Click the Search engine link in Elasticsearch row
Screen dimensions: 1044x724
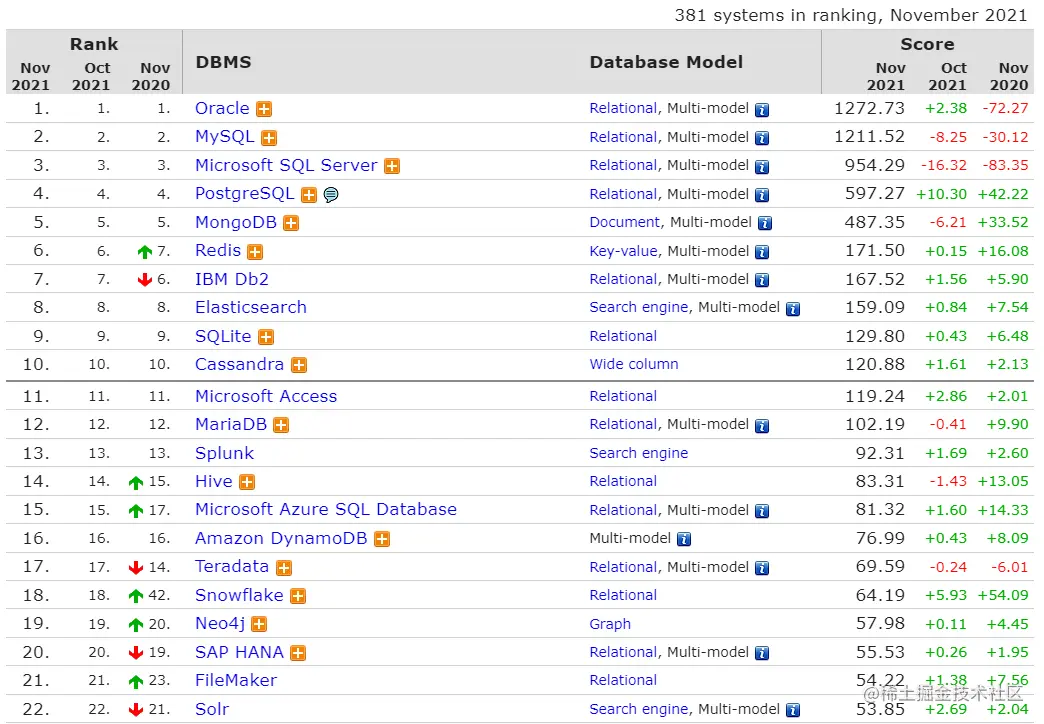click(x=639, y=307)
